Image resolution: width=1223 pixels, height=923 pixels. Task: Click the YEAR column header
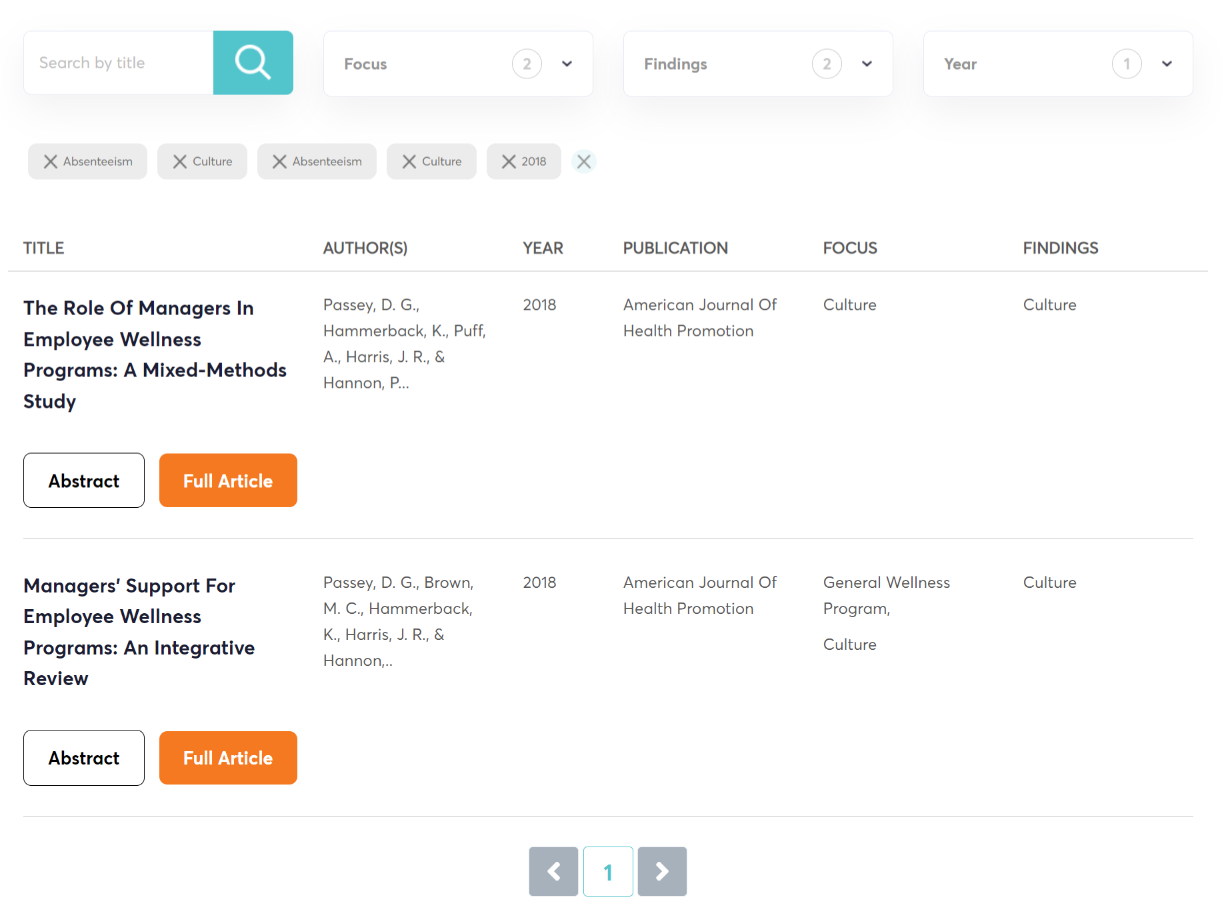click(543, 248)
